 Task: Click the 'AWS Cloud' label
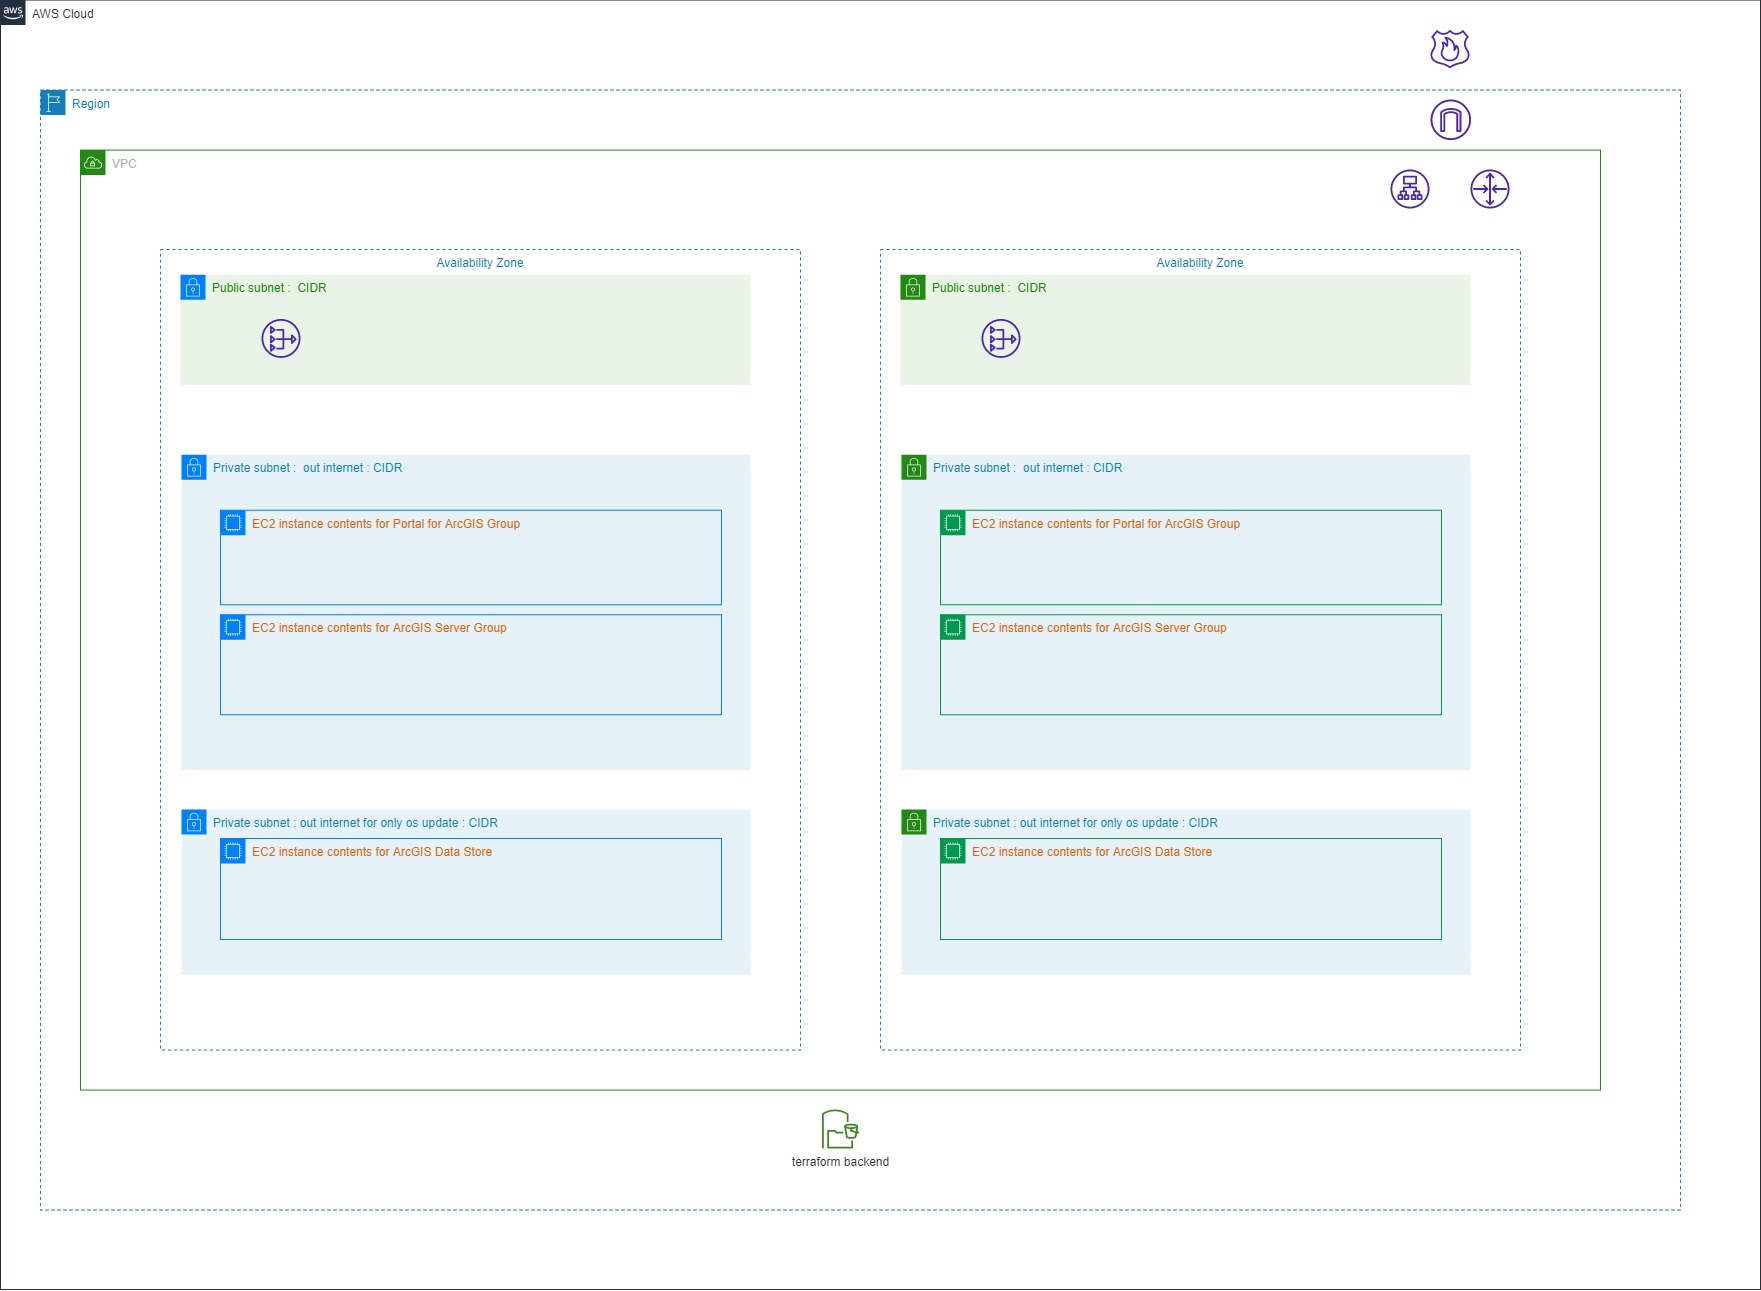63,14
